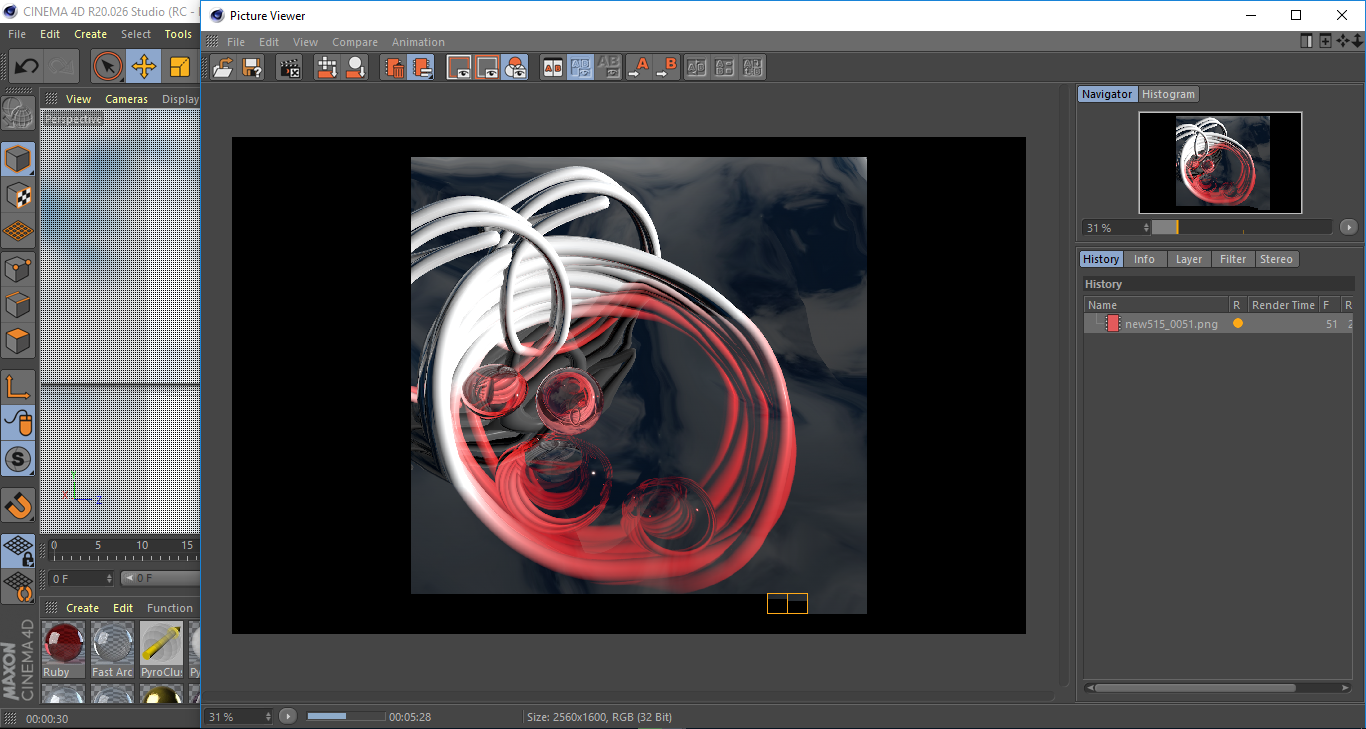Screen dimensions: 1366x729
Task: Toggle Display Red channel view icon
Action: [x=459, y=68]
